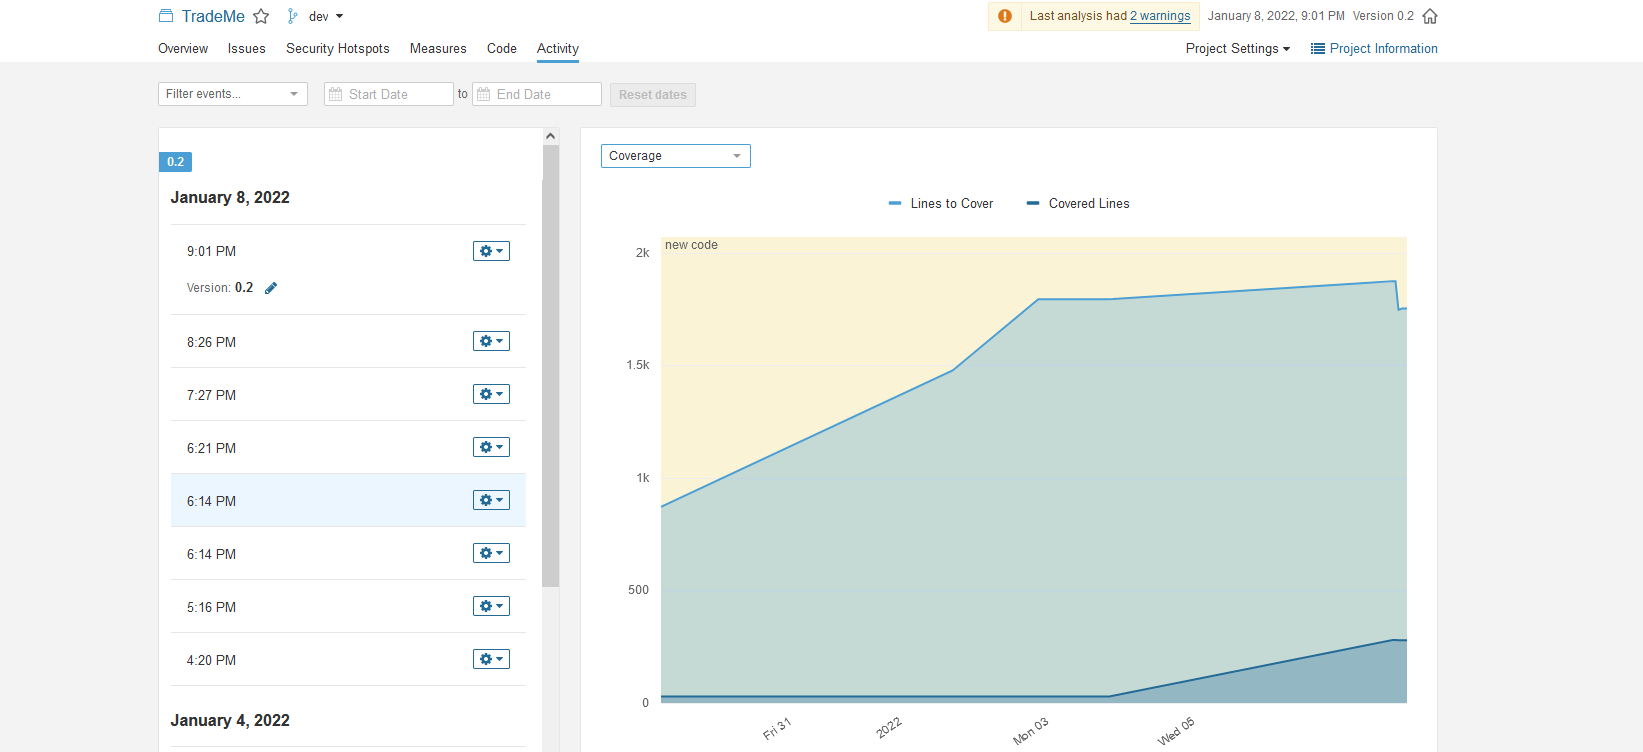The width and height of the screenshot is (1643, 752).
Task: Click the orange warning icon in analysis banner
Action: coord(1005,16)
